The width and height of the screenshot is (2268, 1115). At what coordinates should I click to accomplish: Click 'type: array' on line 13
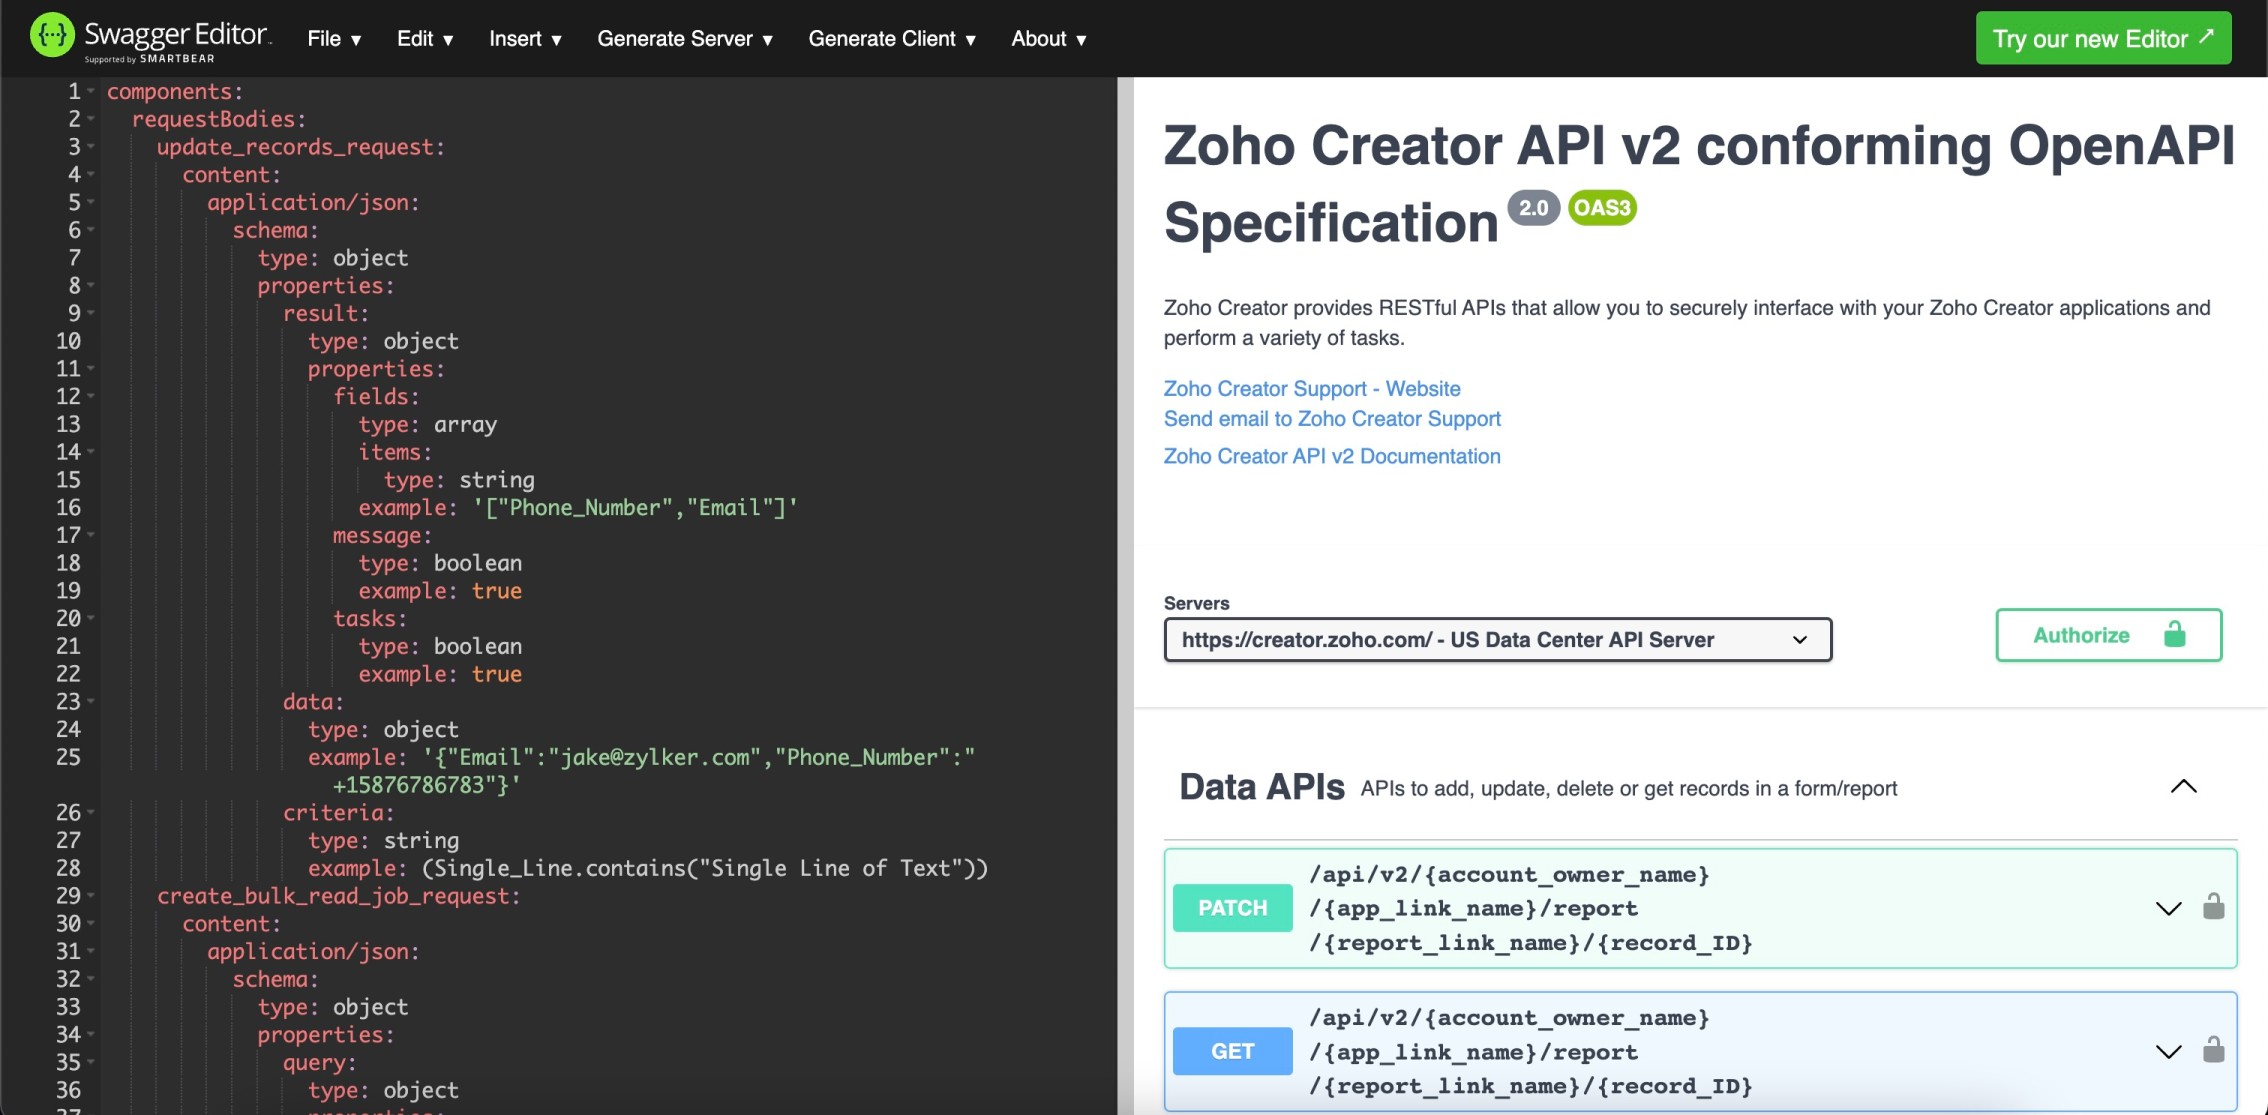427,425
